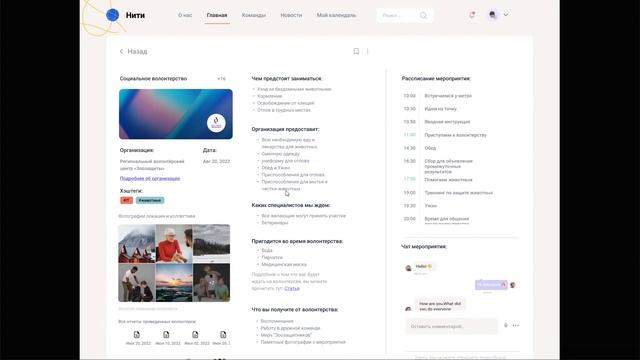The height and width of the screenshot is (360, 640).
Task: Open the dark forest landscape photo
Action: click(x=211, y=243)
